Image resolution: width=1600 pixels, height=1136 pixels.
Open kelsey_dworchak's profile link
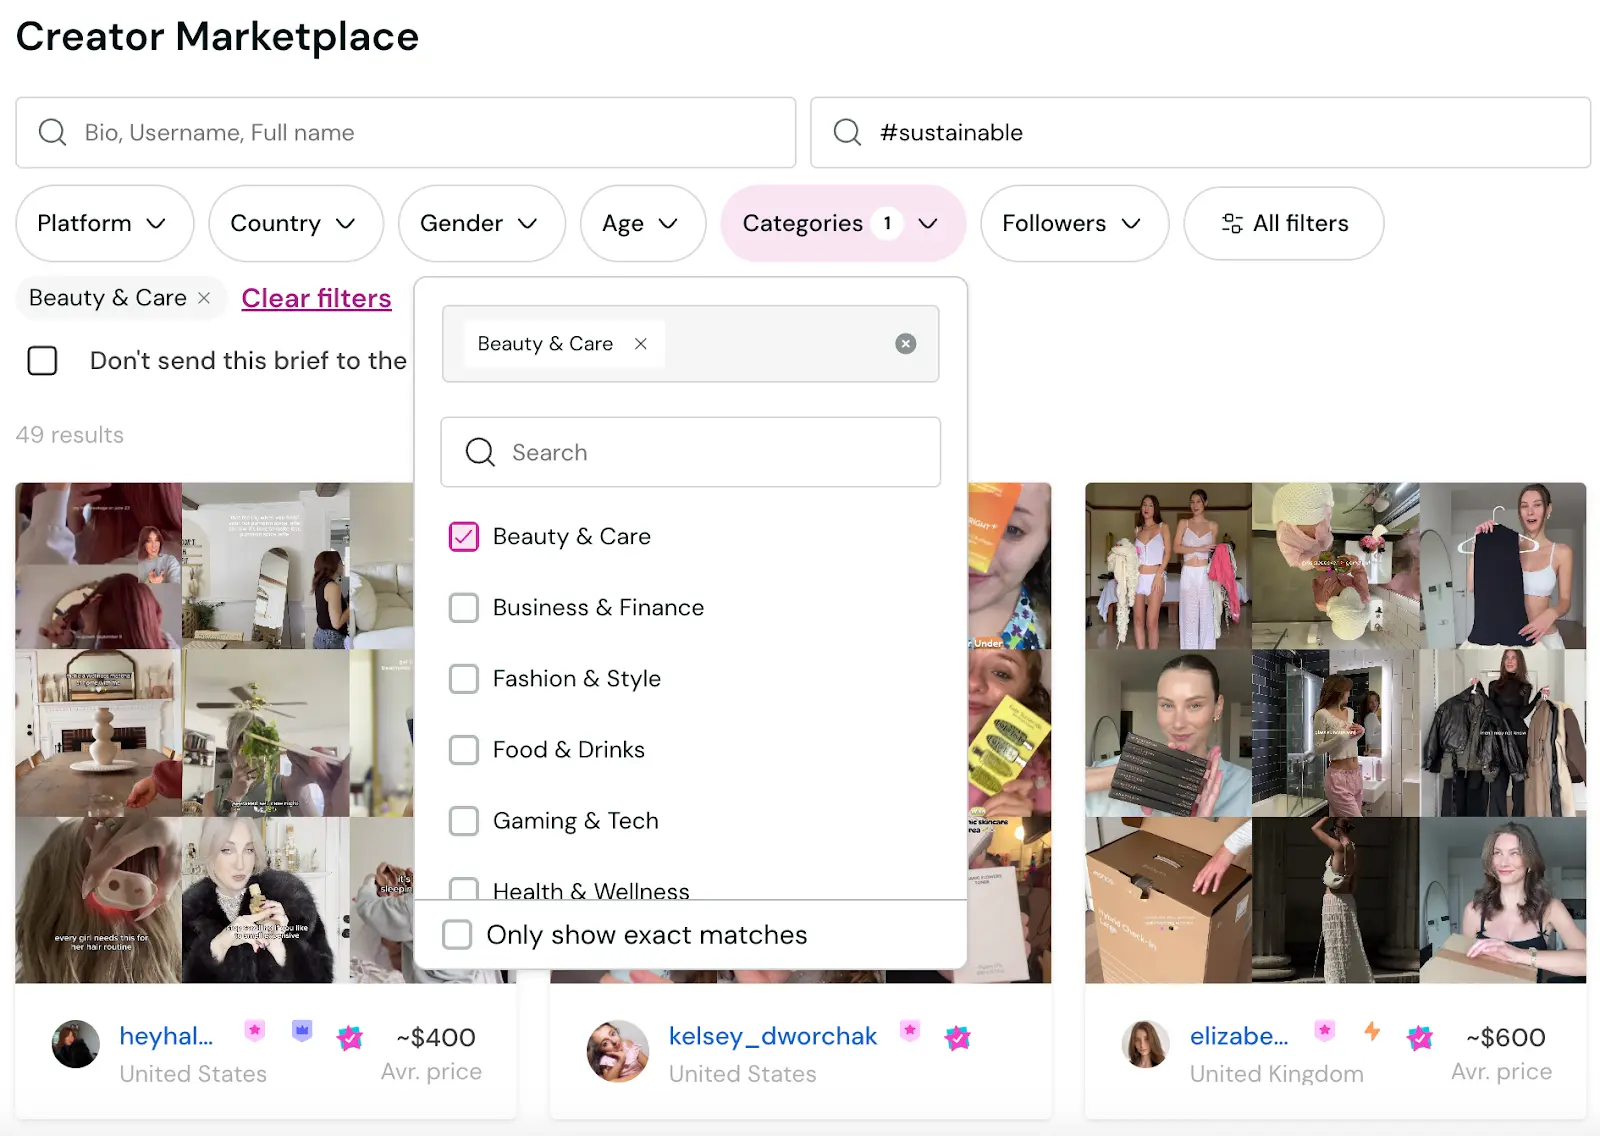(772, 1036)
